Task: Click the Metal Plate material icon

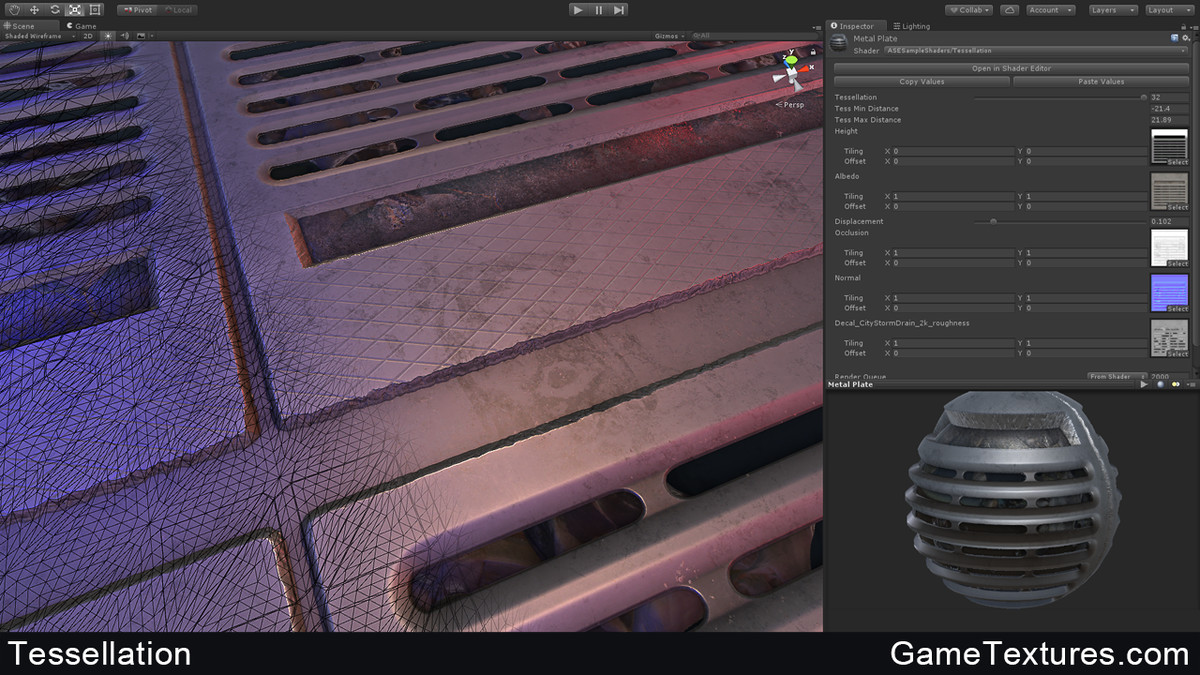Action: coord(839,43)
